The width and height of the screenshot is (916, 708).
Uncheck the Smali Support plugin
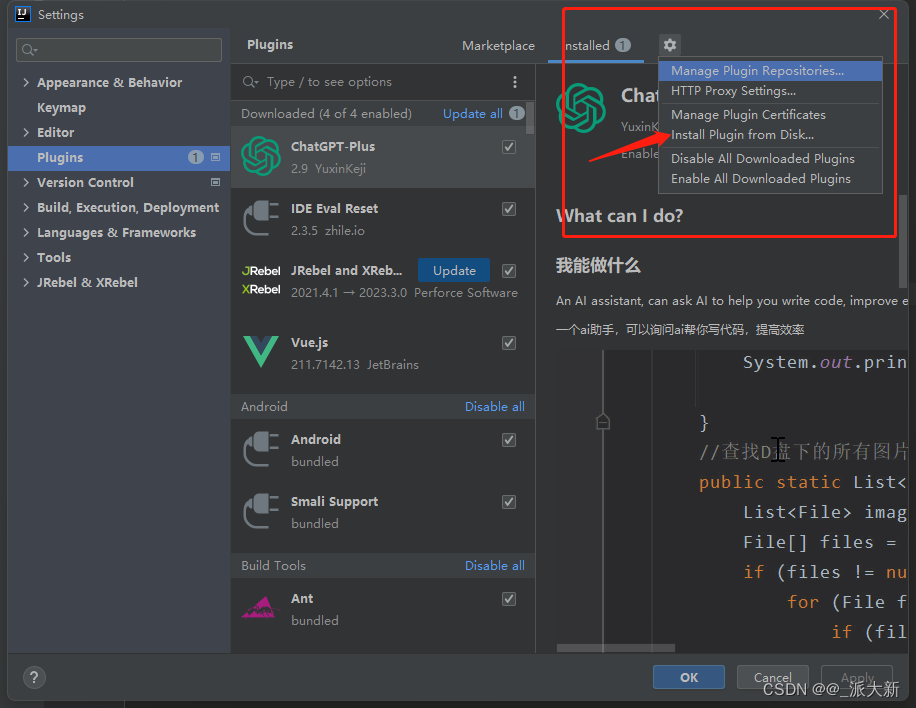coord(509,502)
